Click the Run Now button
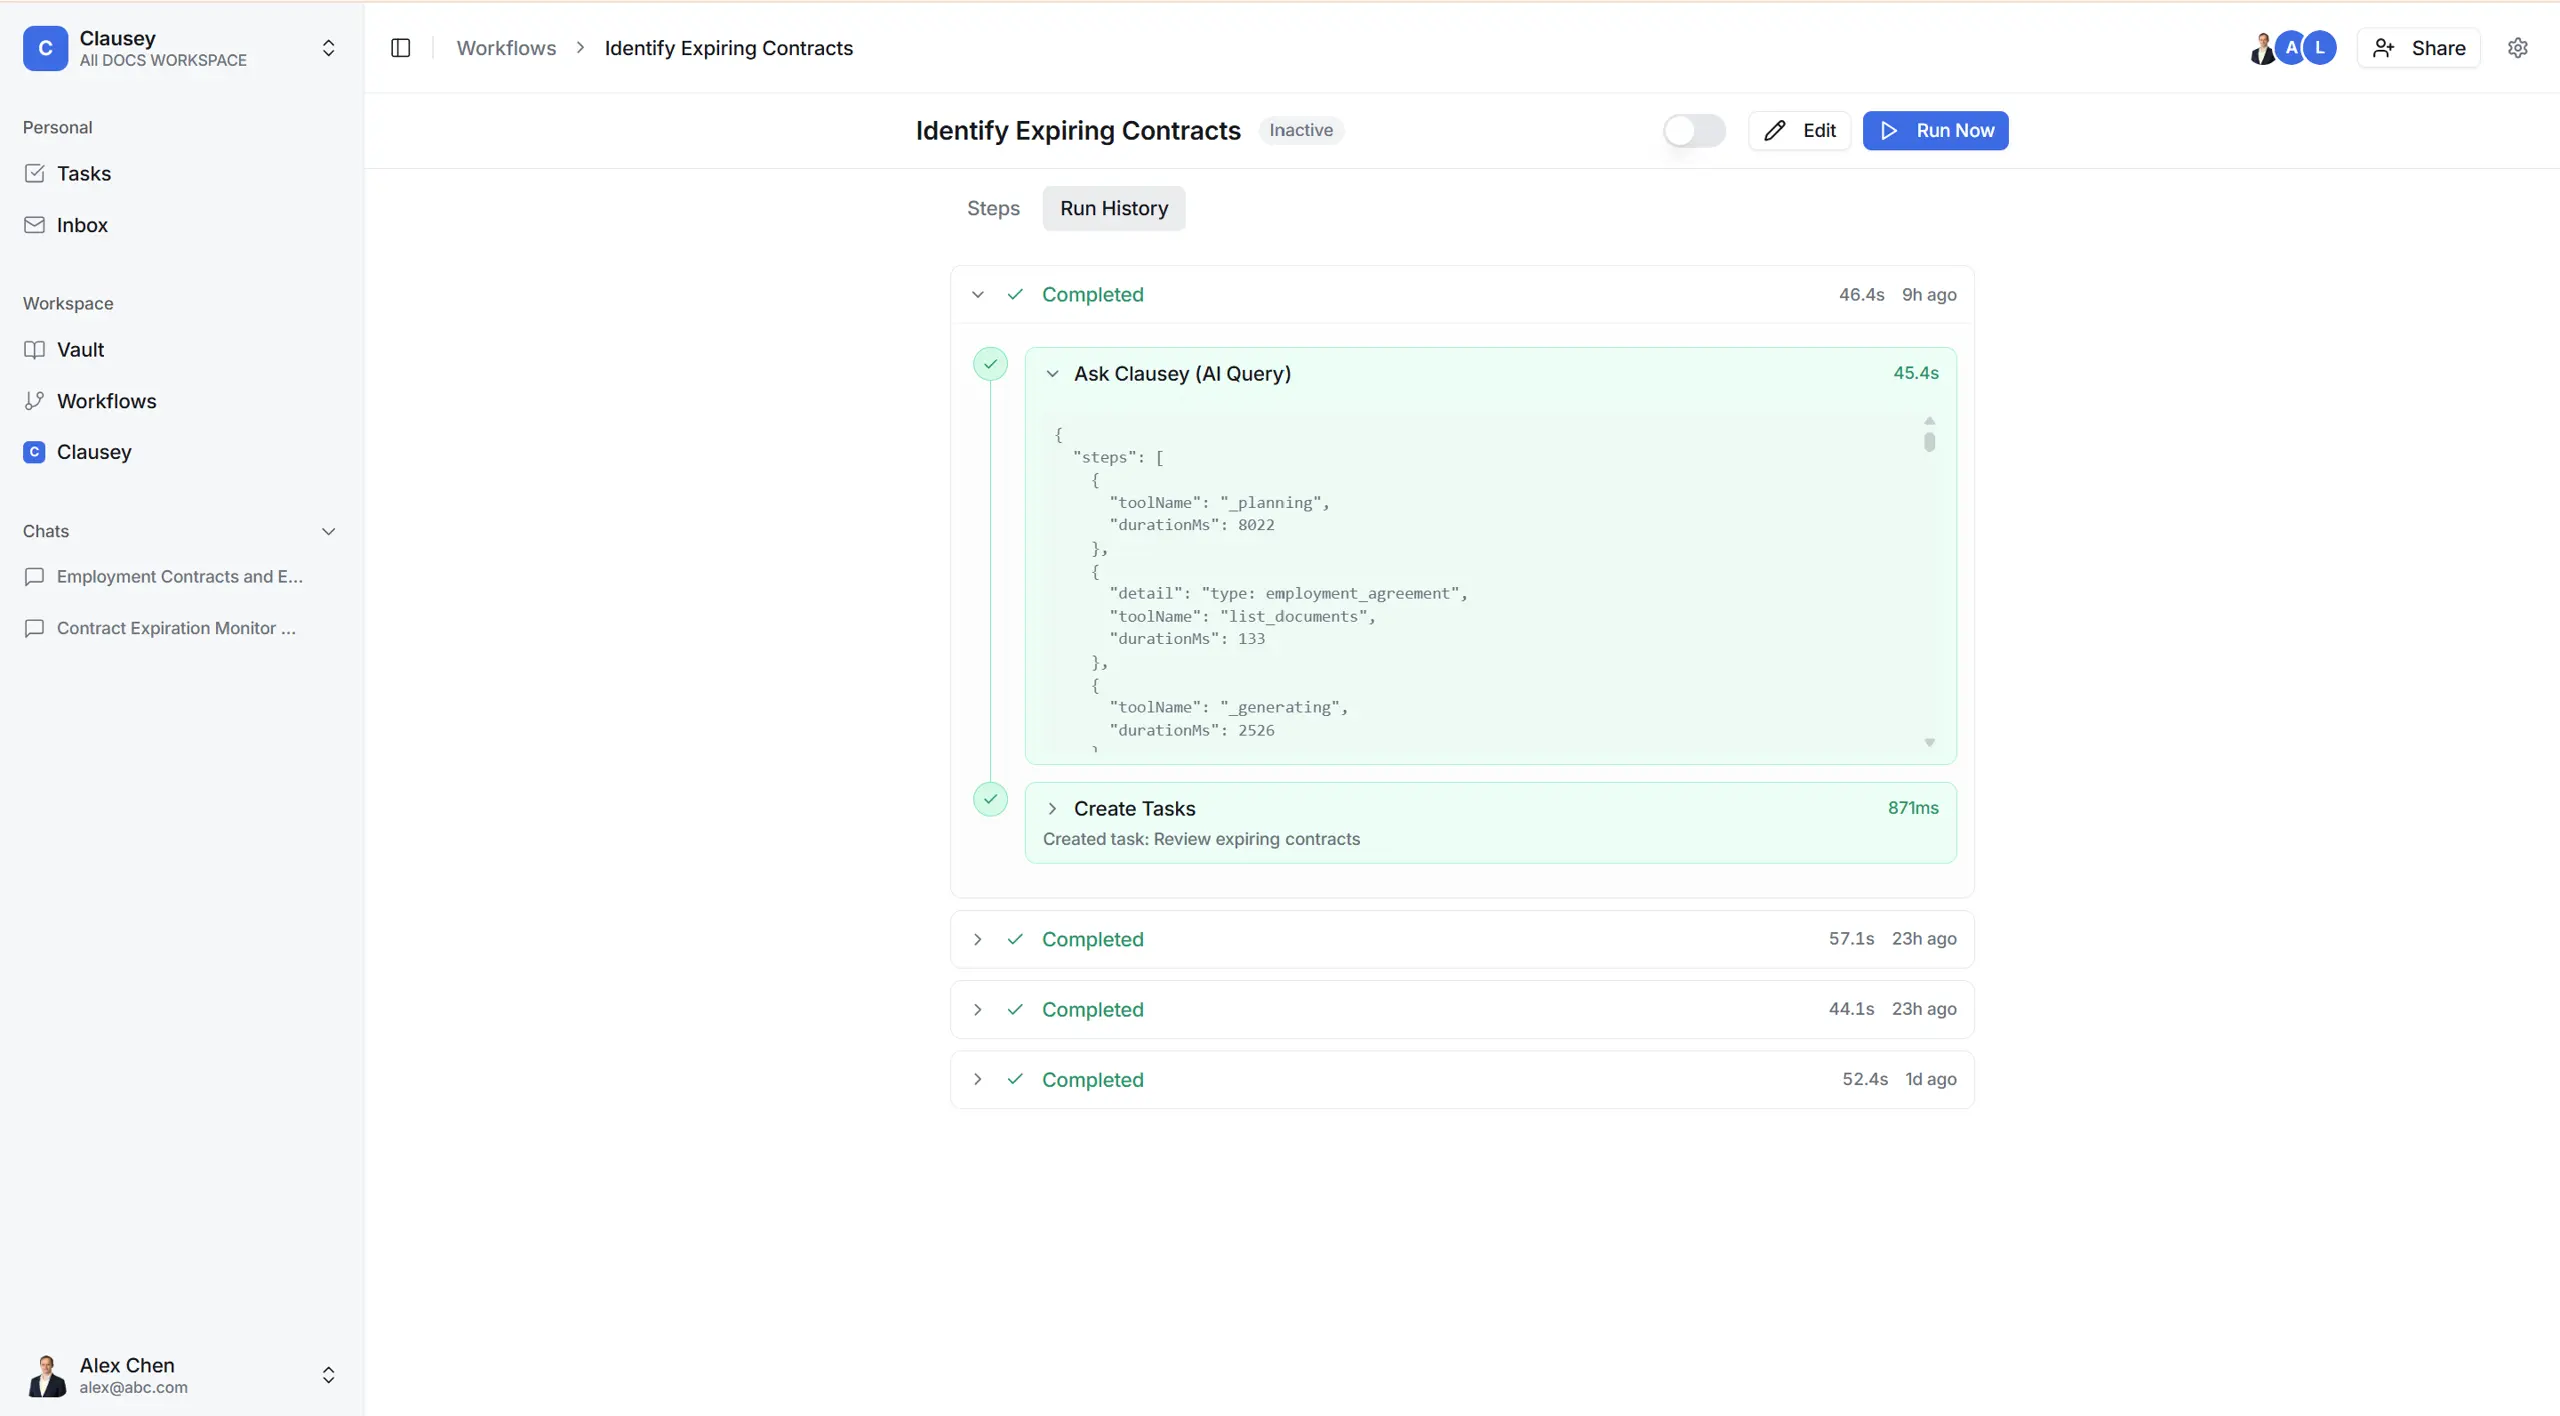This screenshot has width=2560, height=1416. pyautogui.click(x=1935, y=130)
